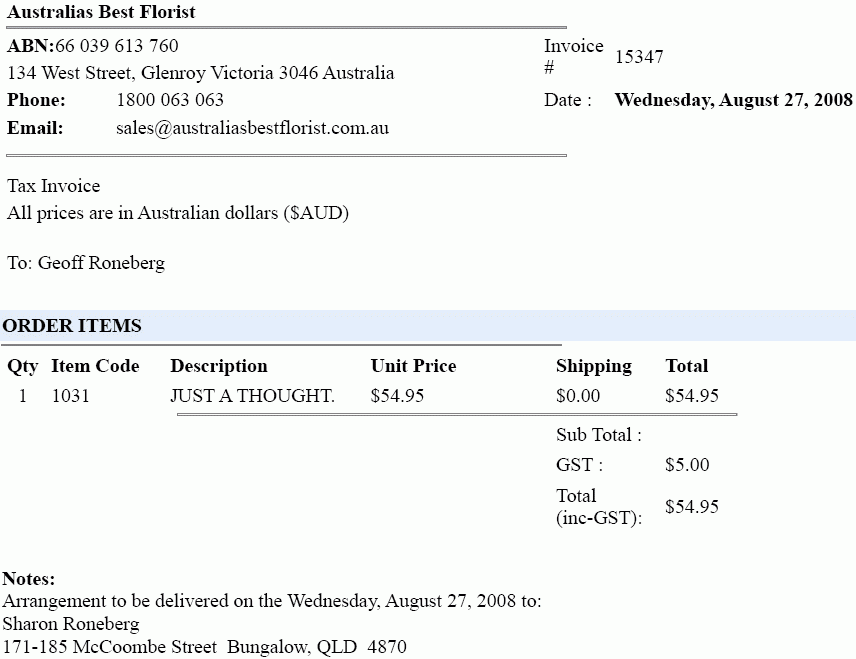
Task: Click the recipient name Geoff Roneberg
Action: pos(101,263)
